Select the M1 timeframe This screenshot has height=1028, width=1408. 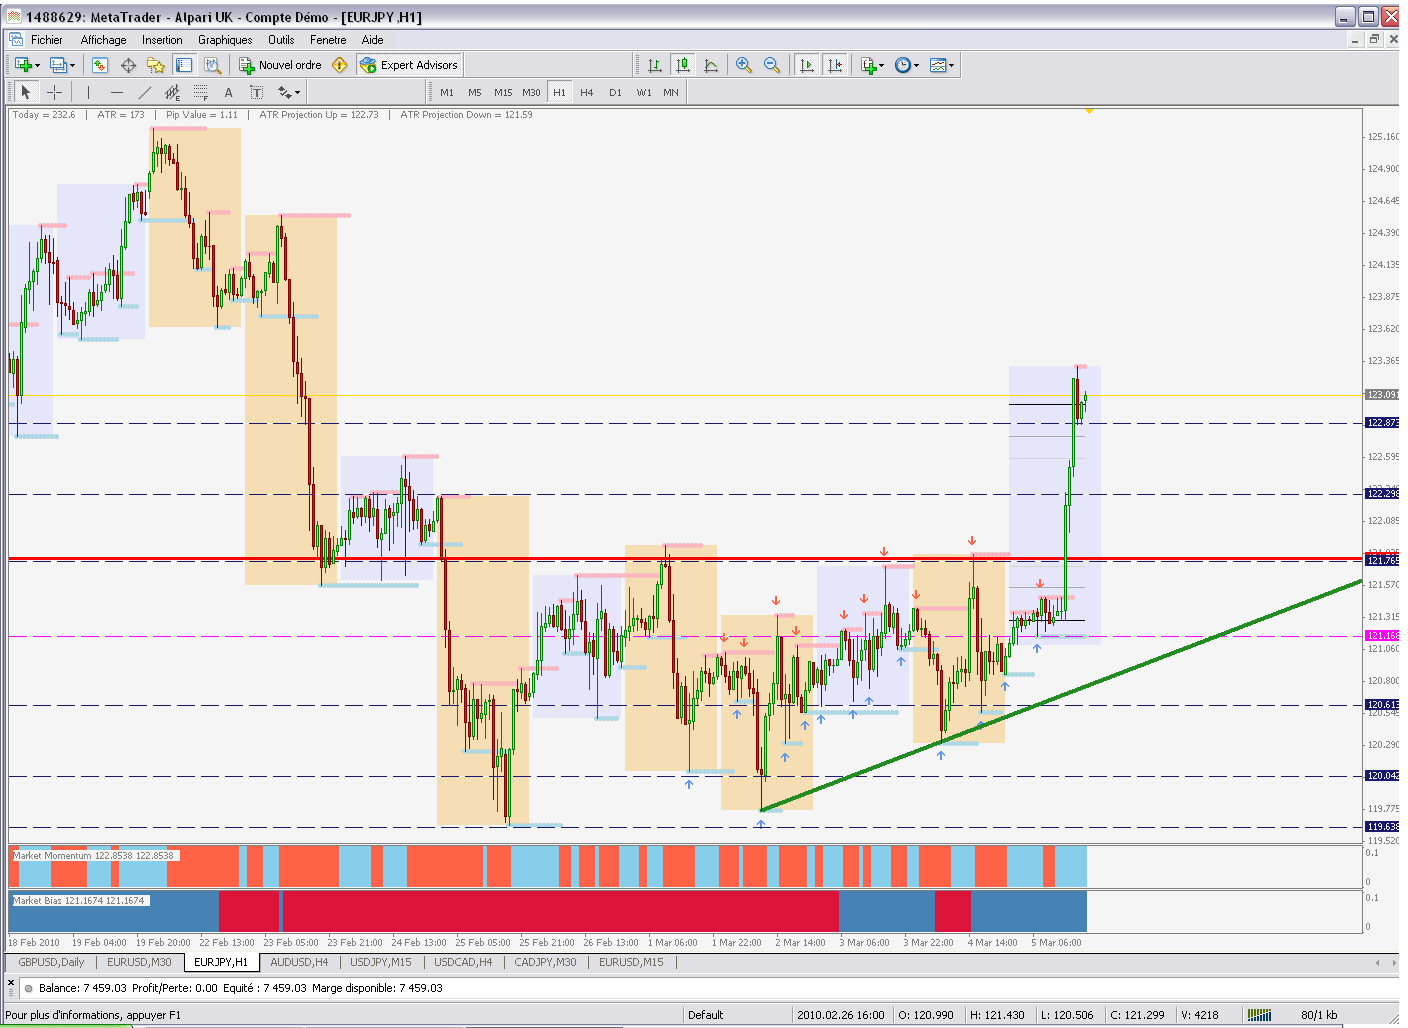click(x=447, y=92)
